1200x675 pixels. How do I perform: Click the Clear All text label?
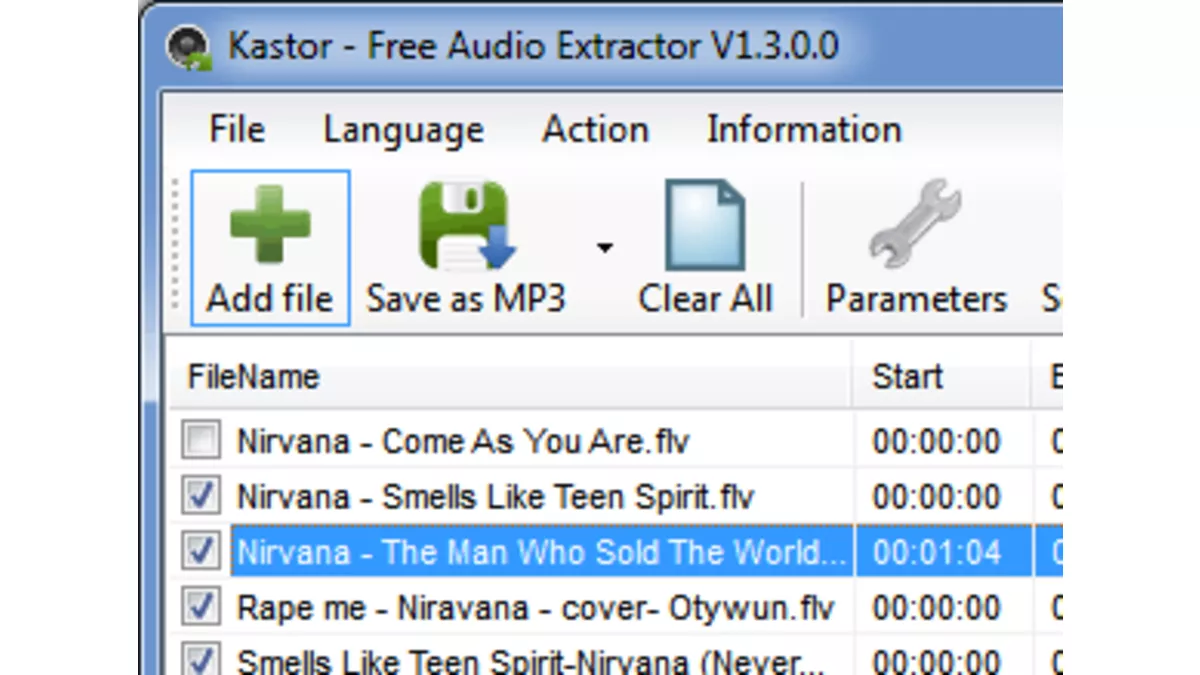pos(705,298)
